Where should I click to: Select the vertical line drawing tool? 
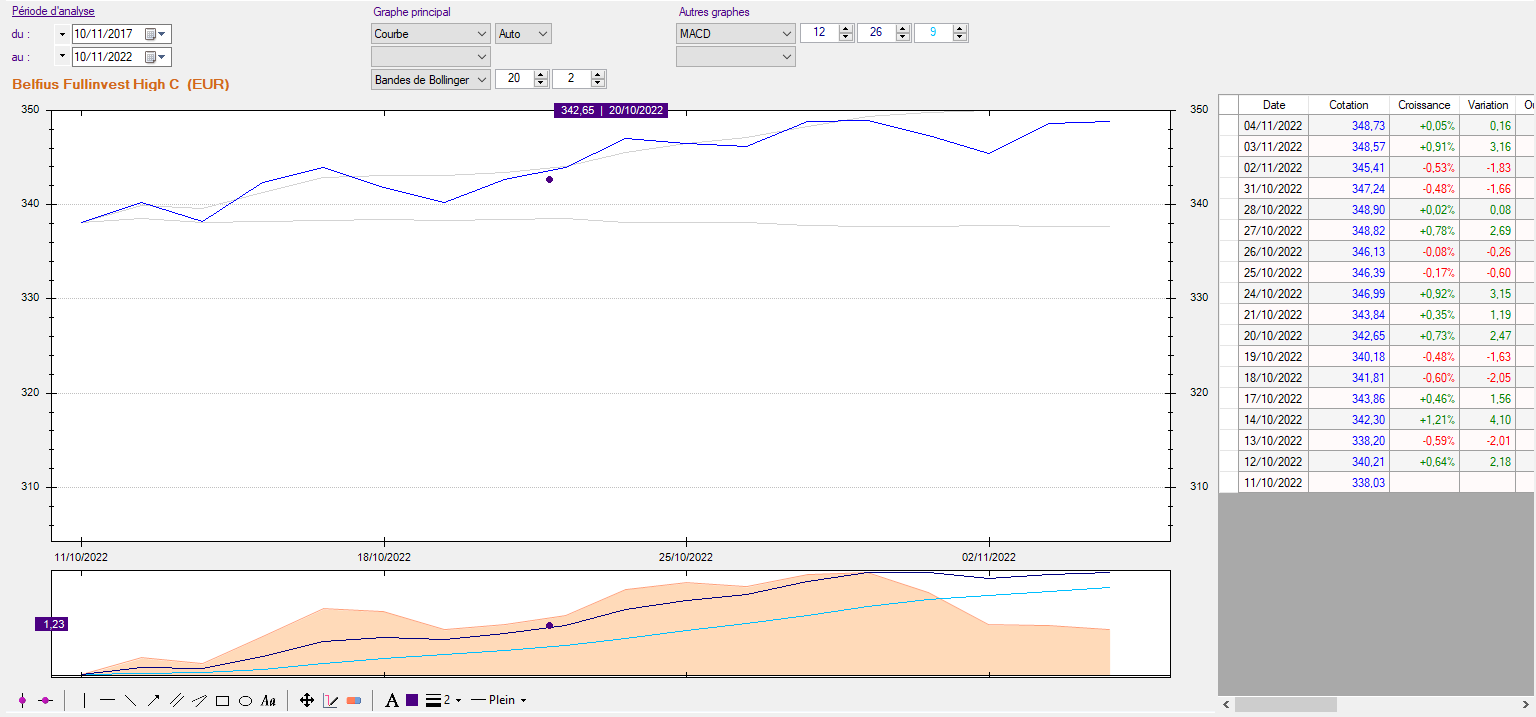84,700
